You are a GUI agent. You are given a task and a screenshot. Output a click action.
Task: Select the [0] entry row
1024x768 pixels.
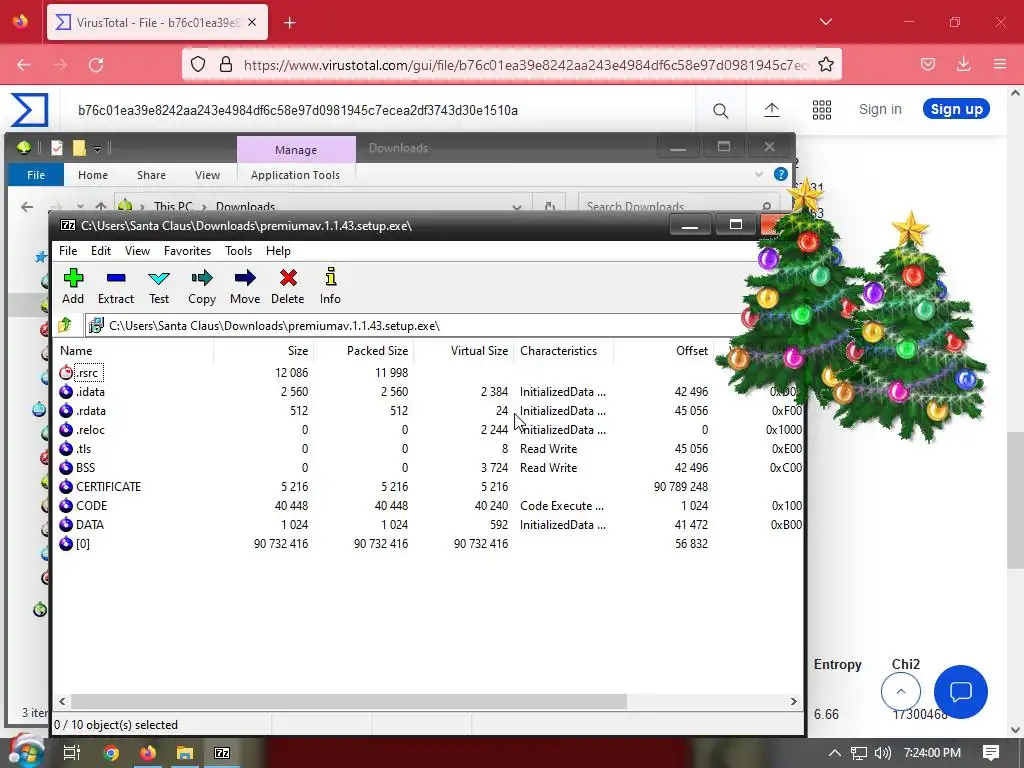click(428, 543)
